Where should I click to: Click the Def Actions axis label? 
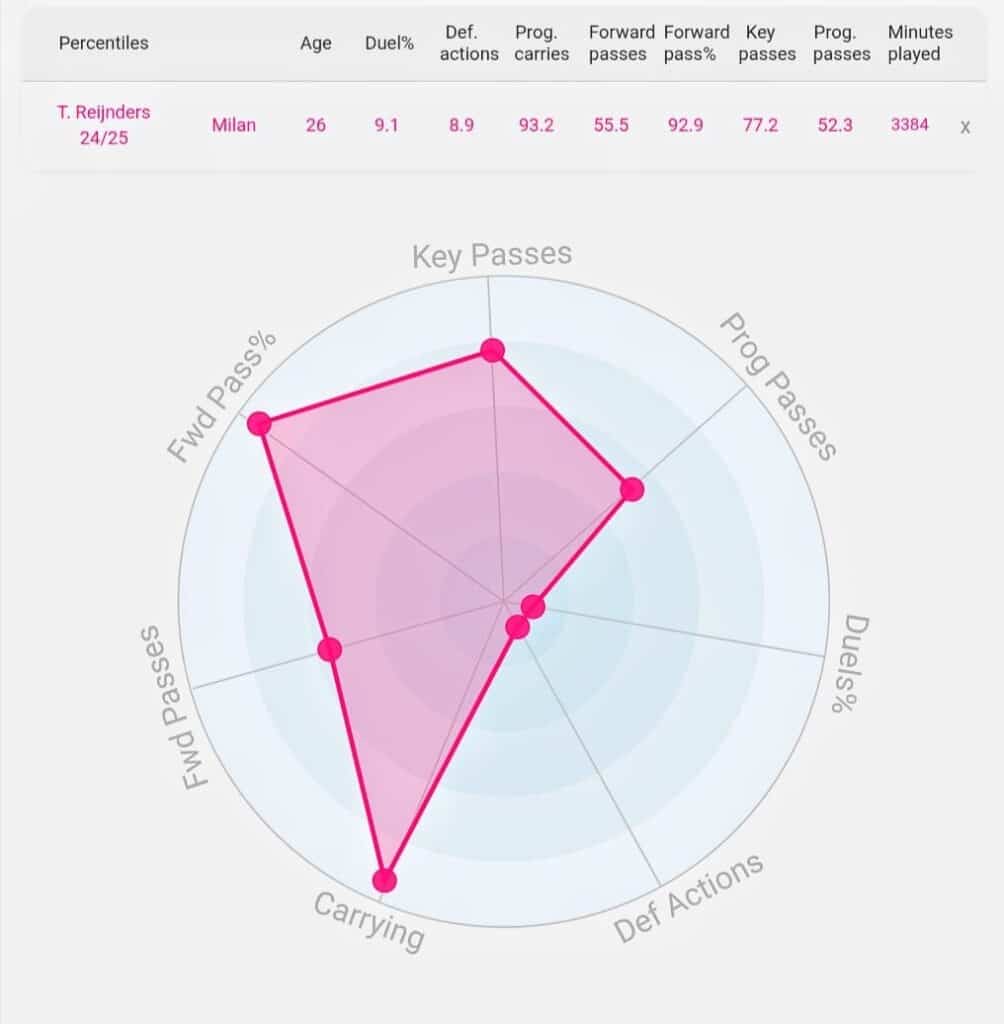(x=688, y=898)
